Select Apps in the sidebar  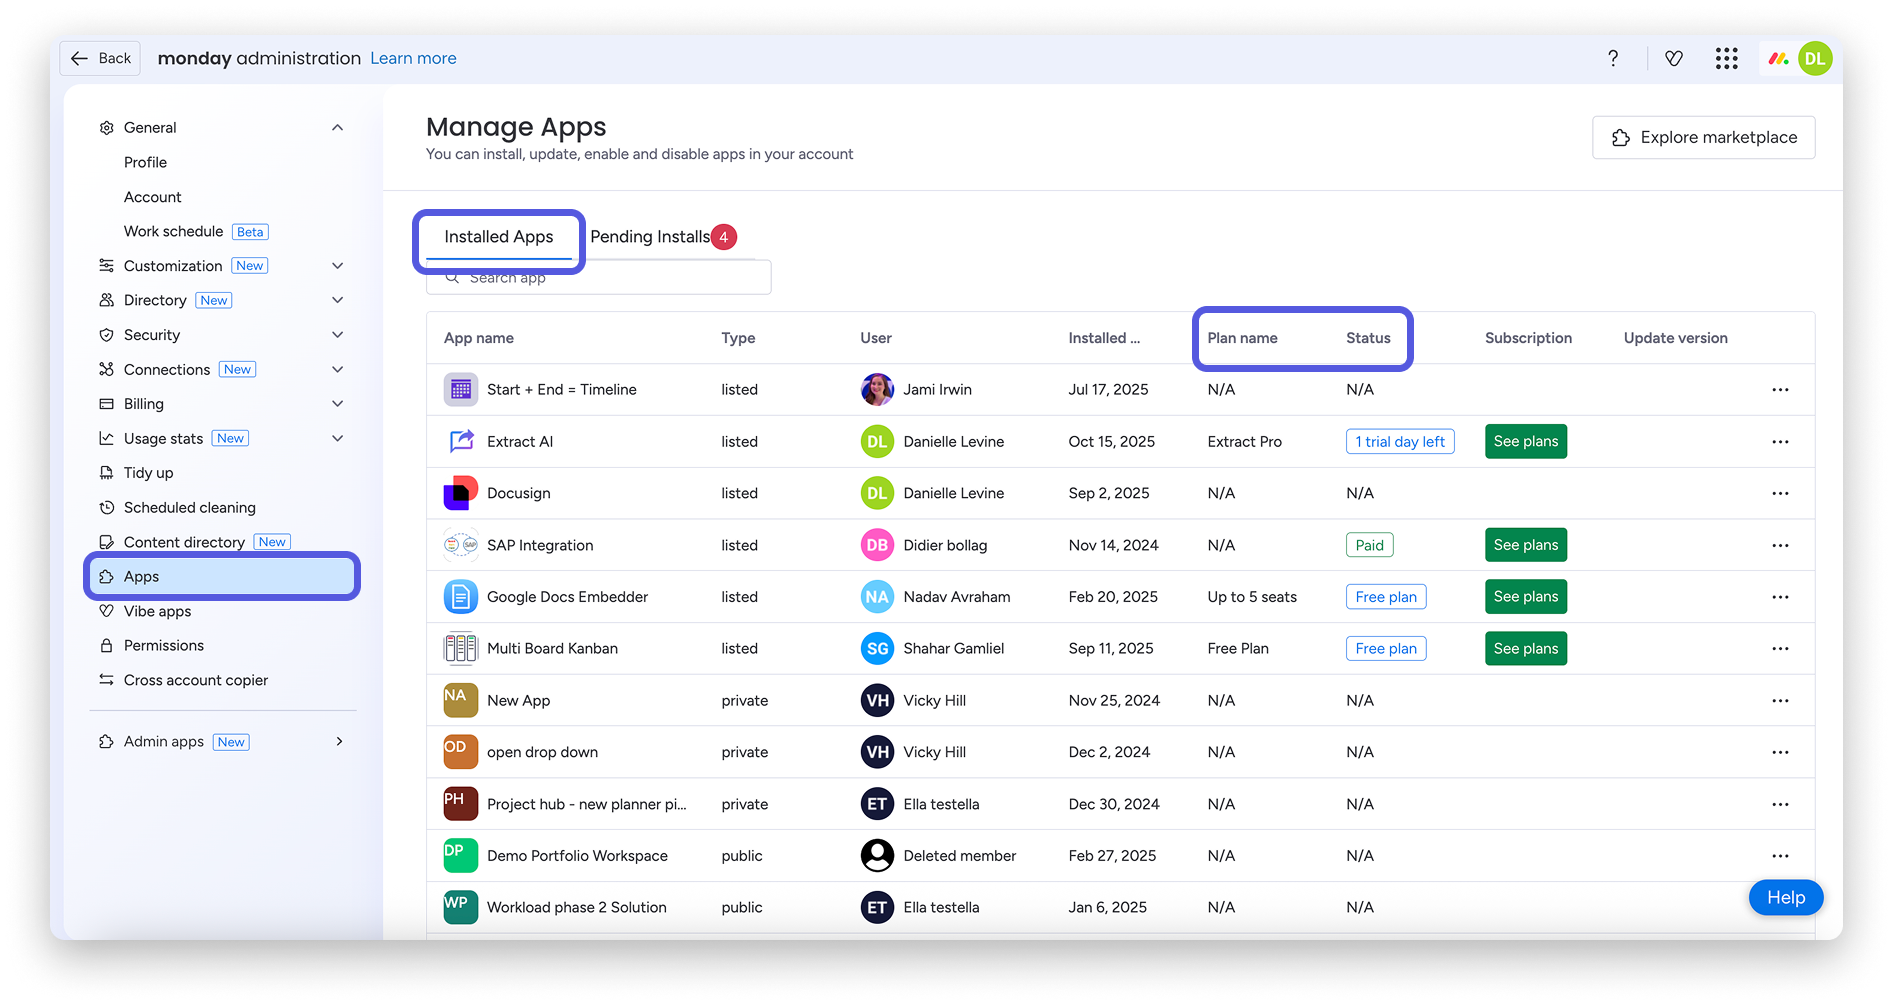tap(222, 577)
